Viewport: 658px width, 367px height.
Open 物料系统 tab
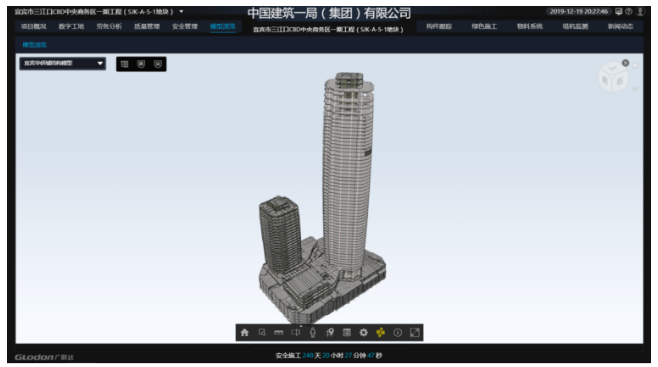[x=530, y=26]
